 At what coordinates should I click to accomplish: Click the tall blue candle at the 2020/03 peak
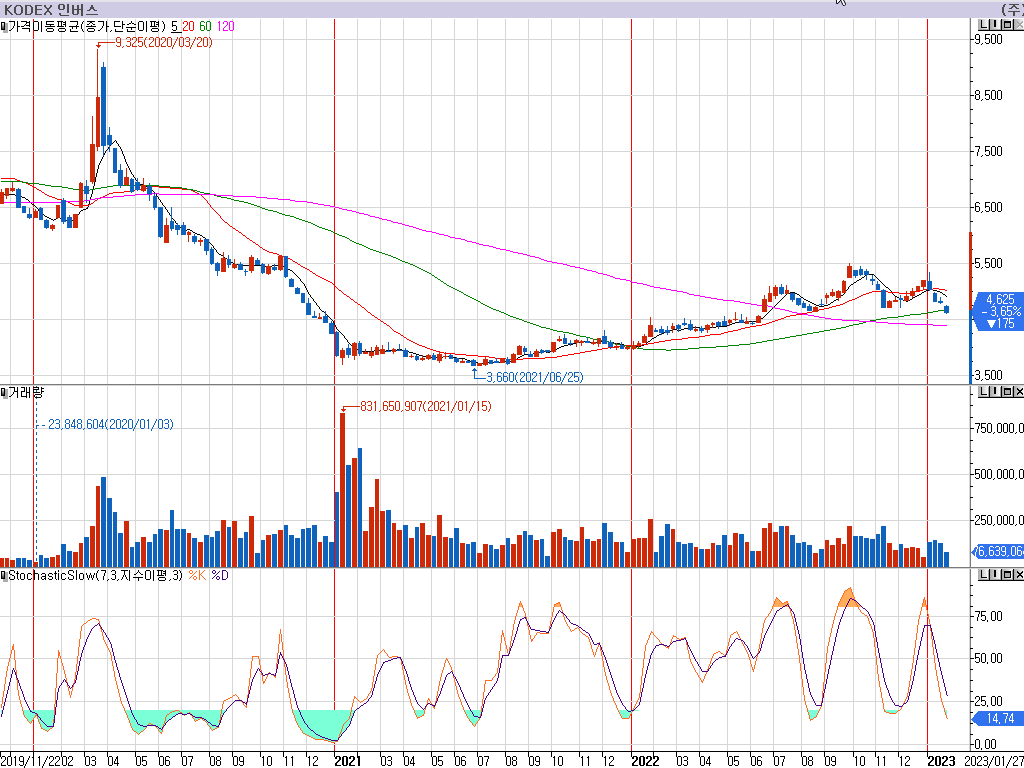pos(103,106)
